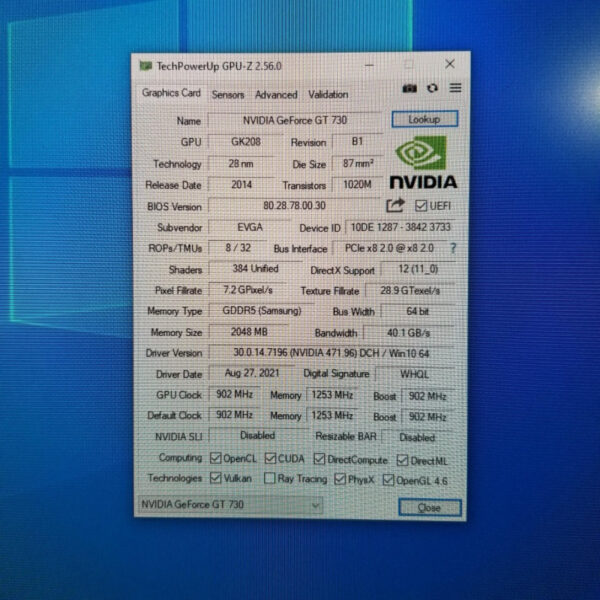Toggle the DirectCompute checkbox
Image resolution: width=600 pixels, height=600 pixels.
(319, 459)
